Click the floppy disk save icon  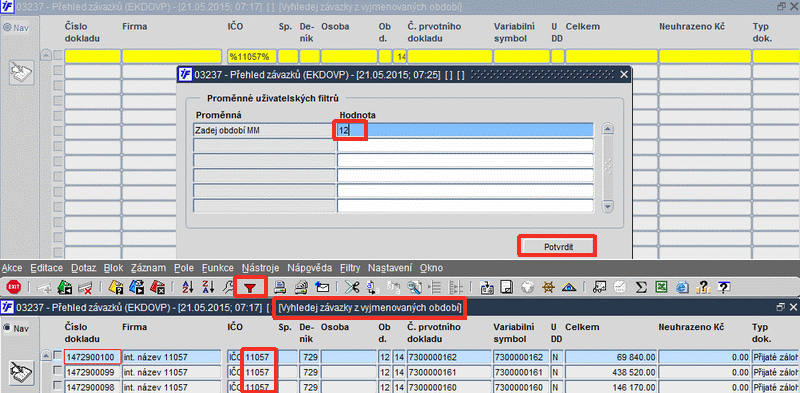coord(506,287)
